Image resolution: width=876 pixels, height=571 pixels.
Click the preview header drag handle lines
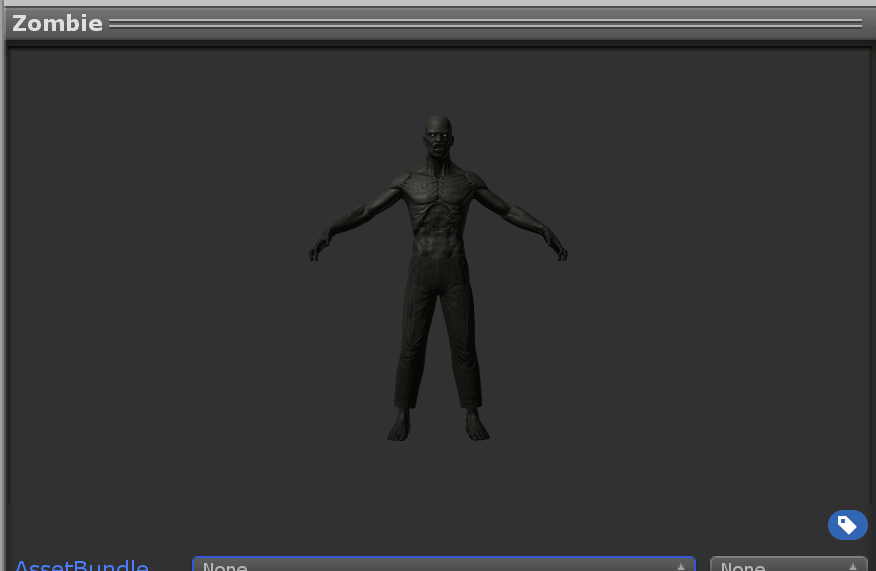click(485, 23)
